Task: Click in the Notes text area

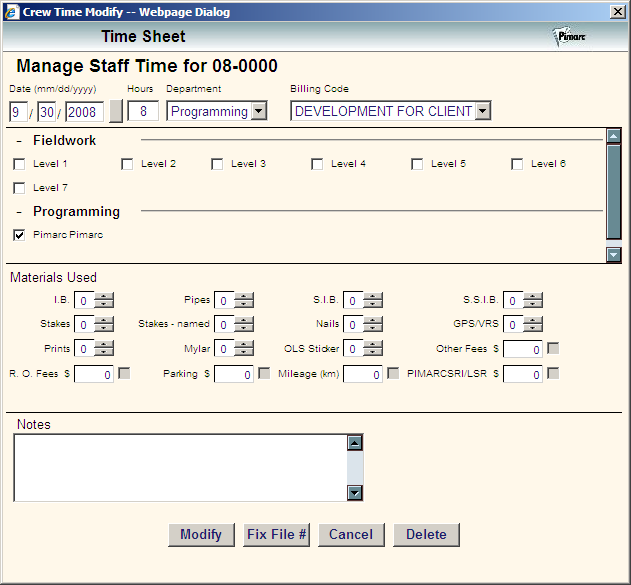Action: point(180,468)
